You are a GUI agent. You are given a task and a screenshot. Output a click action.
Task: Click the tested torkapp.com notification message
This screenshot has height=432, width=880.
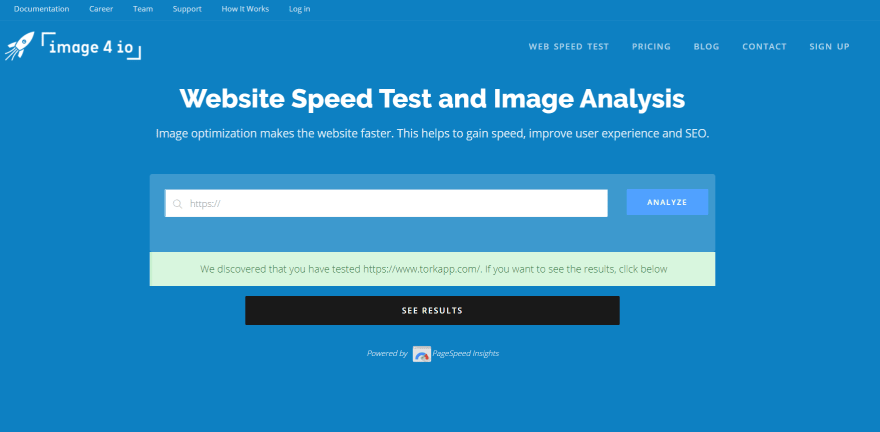(432, 269)
